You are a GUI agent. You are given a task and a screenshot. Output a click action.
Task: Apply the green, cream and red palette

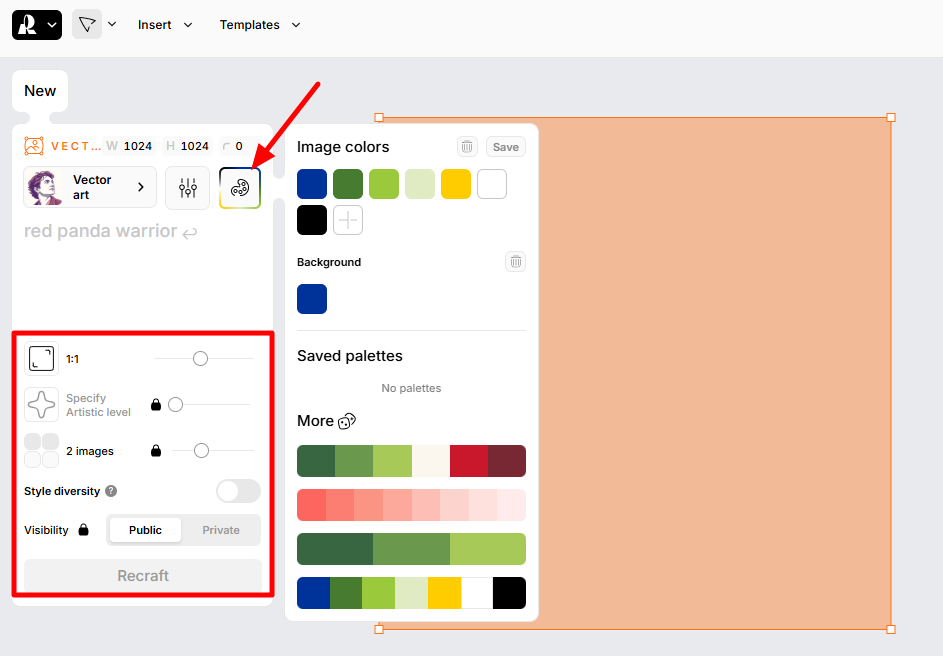coord(411,461)
